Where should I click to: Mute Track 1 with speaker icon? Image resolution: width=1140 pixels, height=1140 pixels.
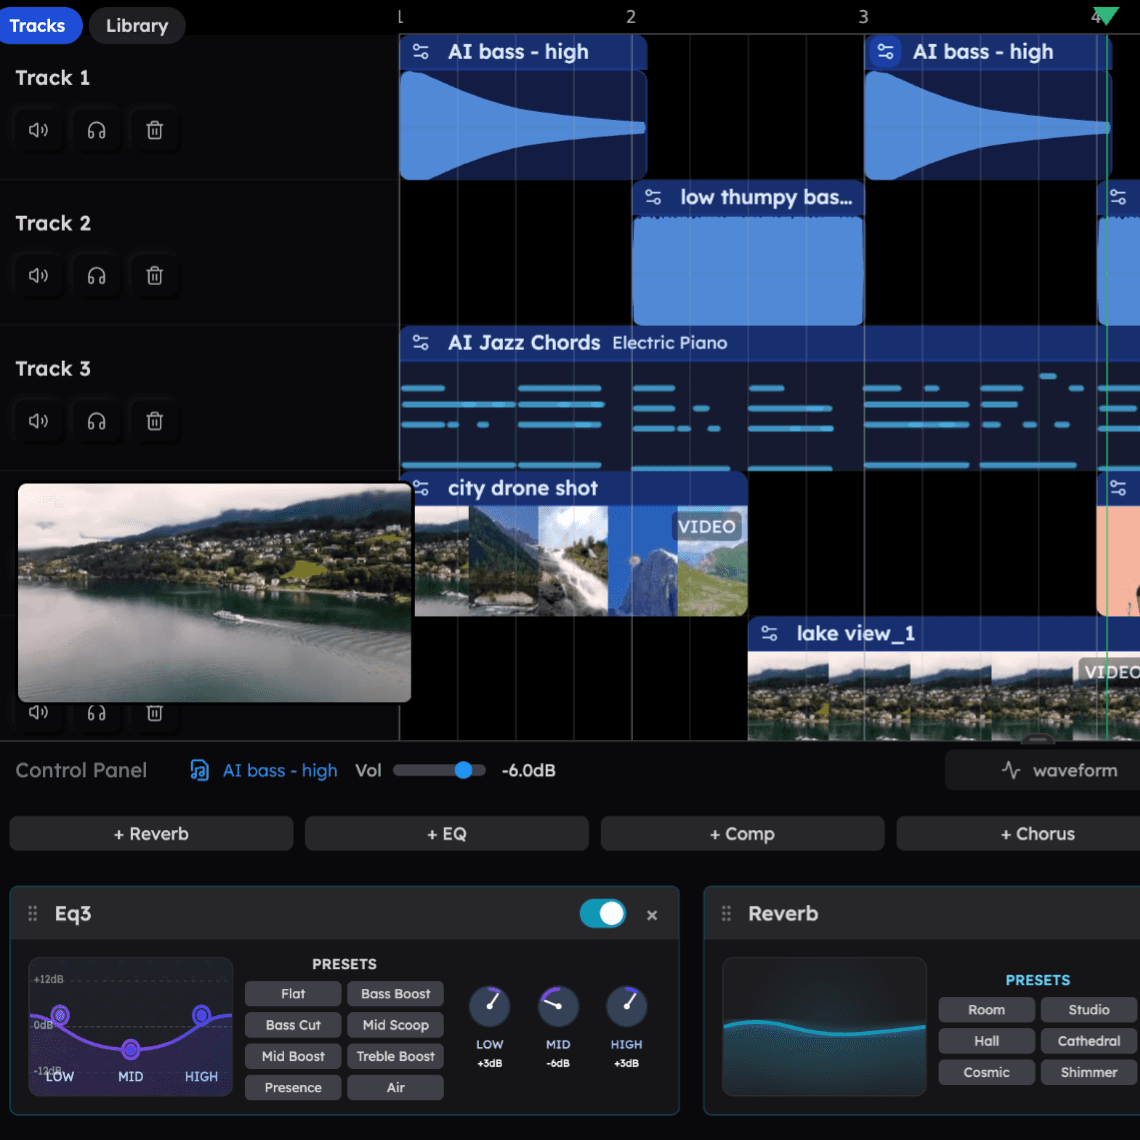[39, 130]
